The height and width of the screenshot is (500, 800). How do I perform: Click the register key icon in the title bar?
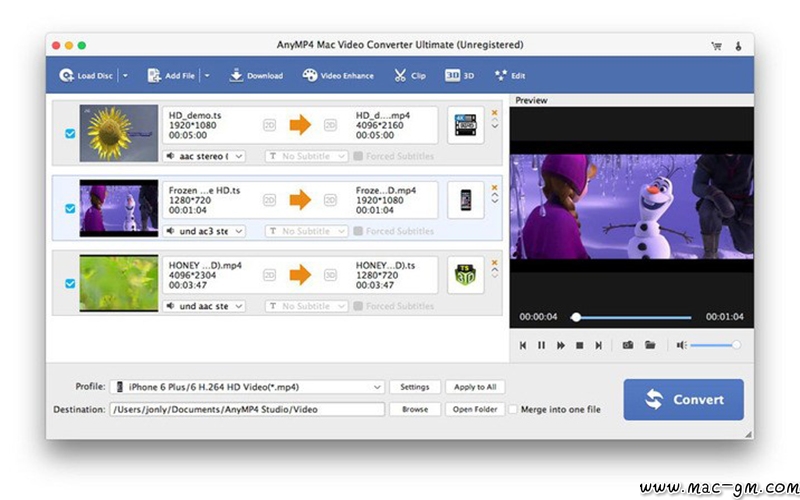[x=738, y=46]
